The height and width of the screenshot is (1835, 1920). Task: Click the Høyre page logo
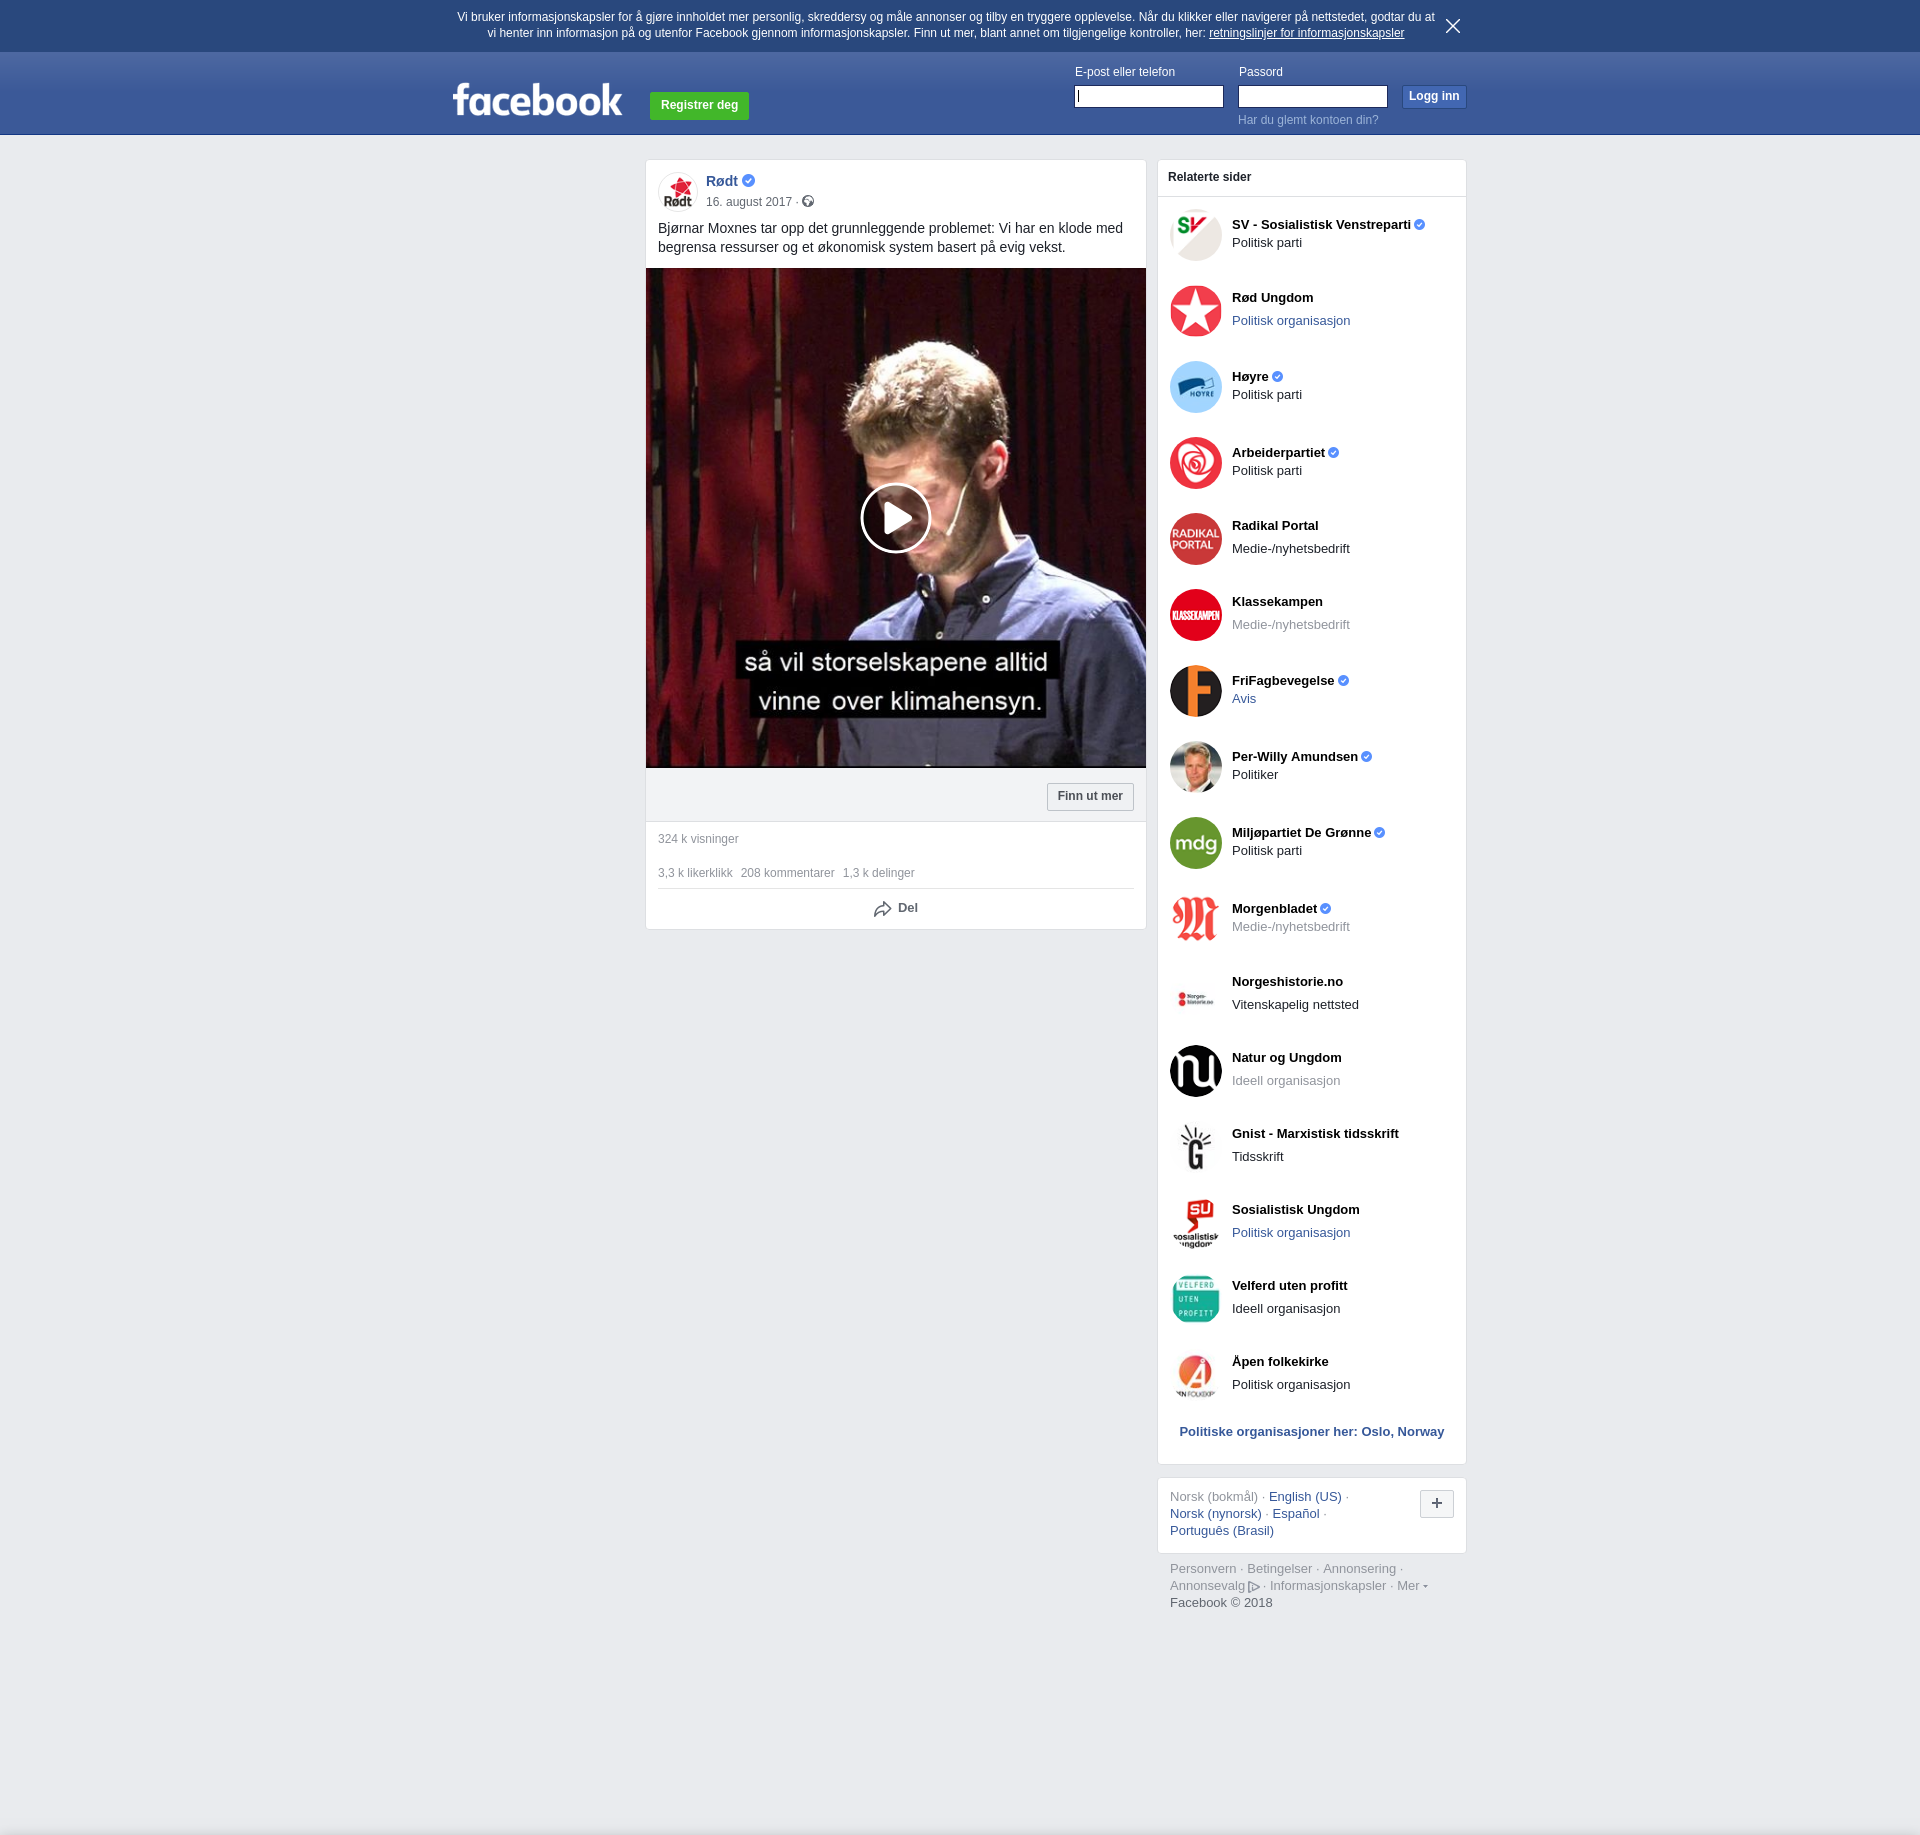(x=1195, y=387)
